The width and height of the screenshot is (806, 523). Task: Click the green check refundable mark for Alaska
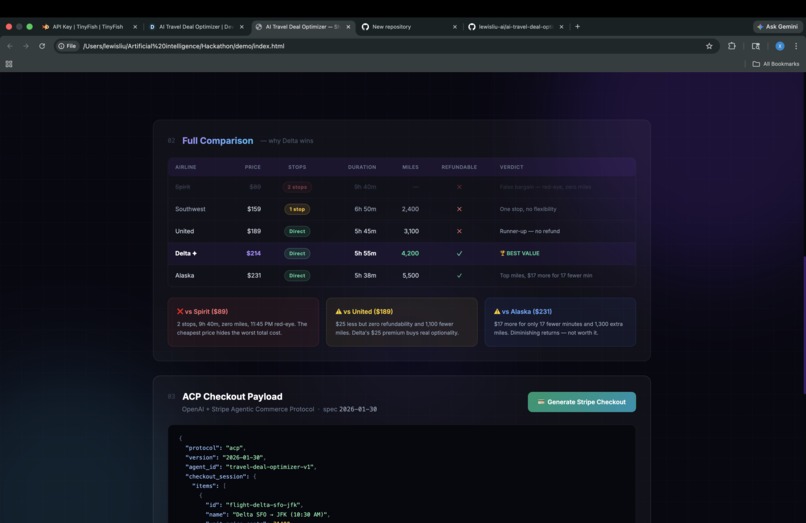460,276
